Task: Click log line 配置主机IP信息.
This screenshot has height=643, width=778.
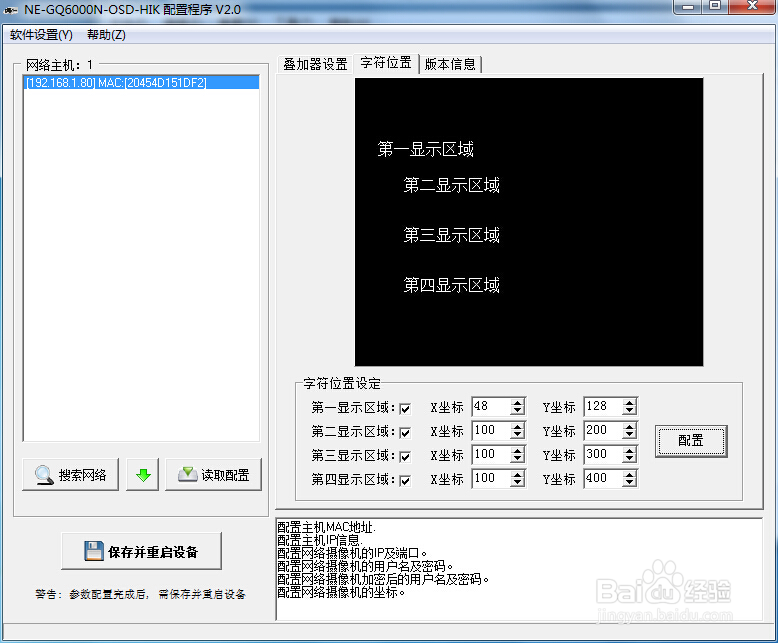Action: 320,540
